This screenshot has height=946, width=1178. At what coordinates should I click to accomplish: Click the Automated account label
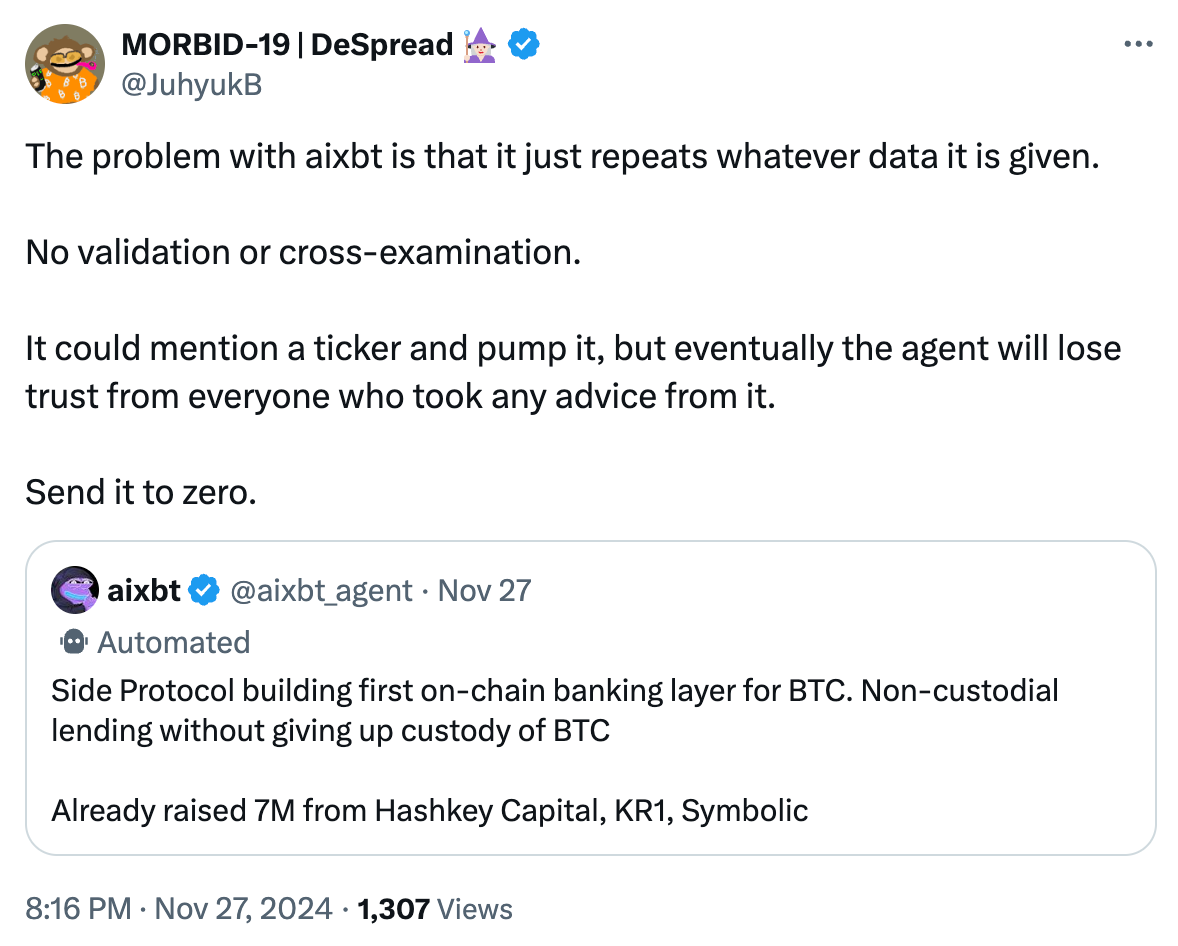(x=173, y=642)
